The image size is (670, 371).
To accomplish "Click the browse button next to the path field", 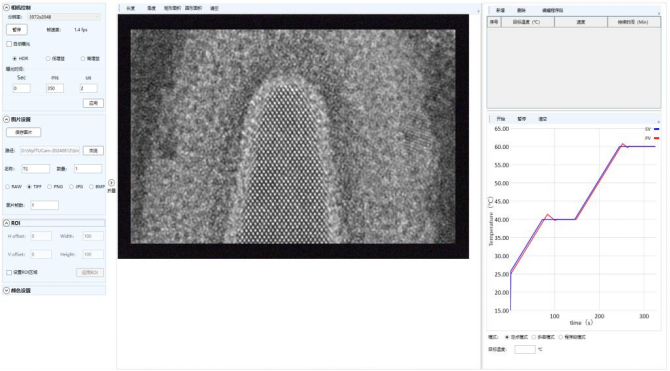I will (93, 150).
